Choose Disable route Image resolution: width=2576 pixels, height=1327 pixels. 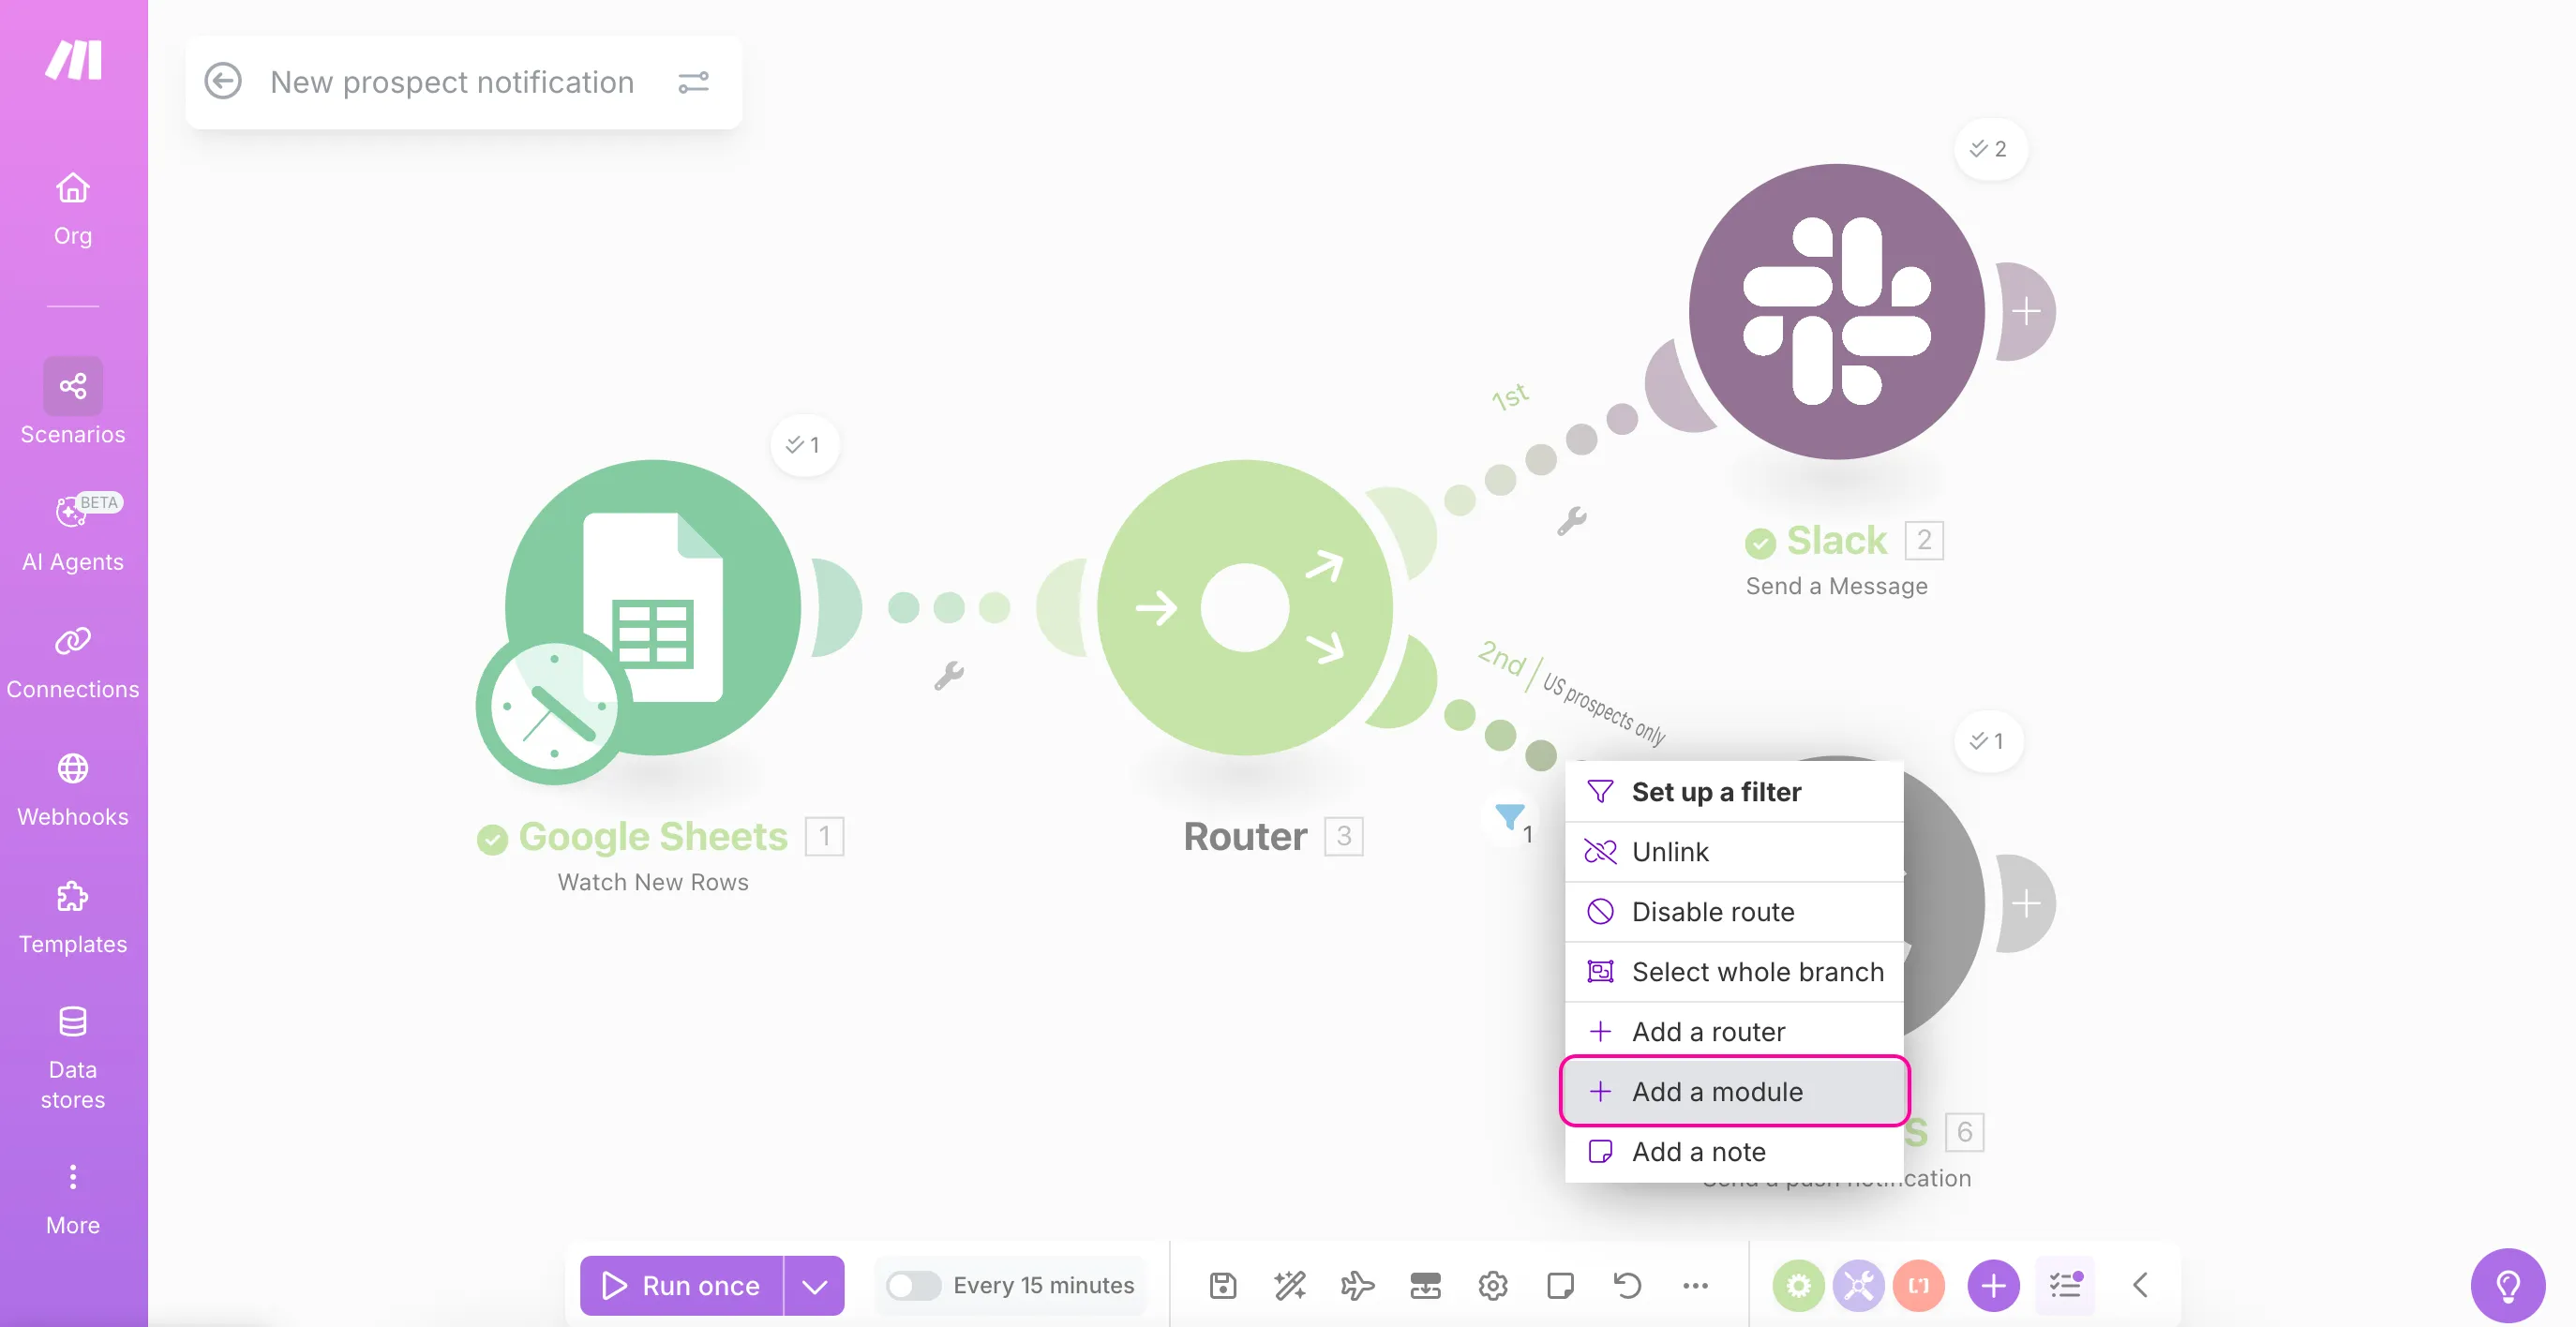[x=1734, y=912]
